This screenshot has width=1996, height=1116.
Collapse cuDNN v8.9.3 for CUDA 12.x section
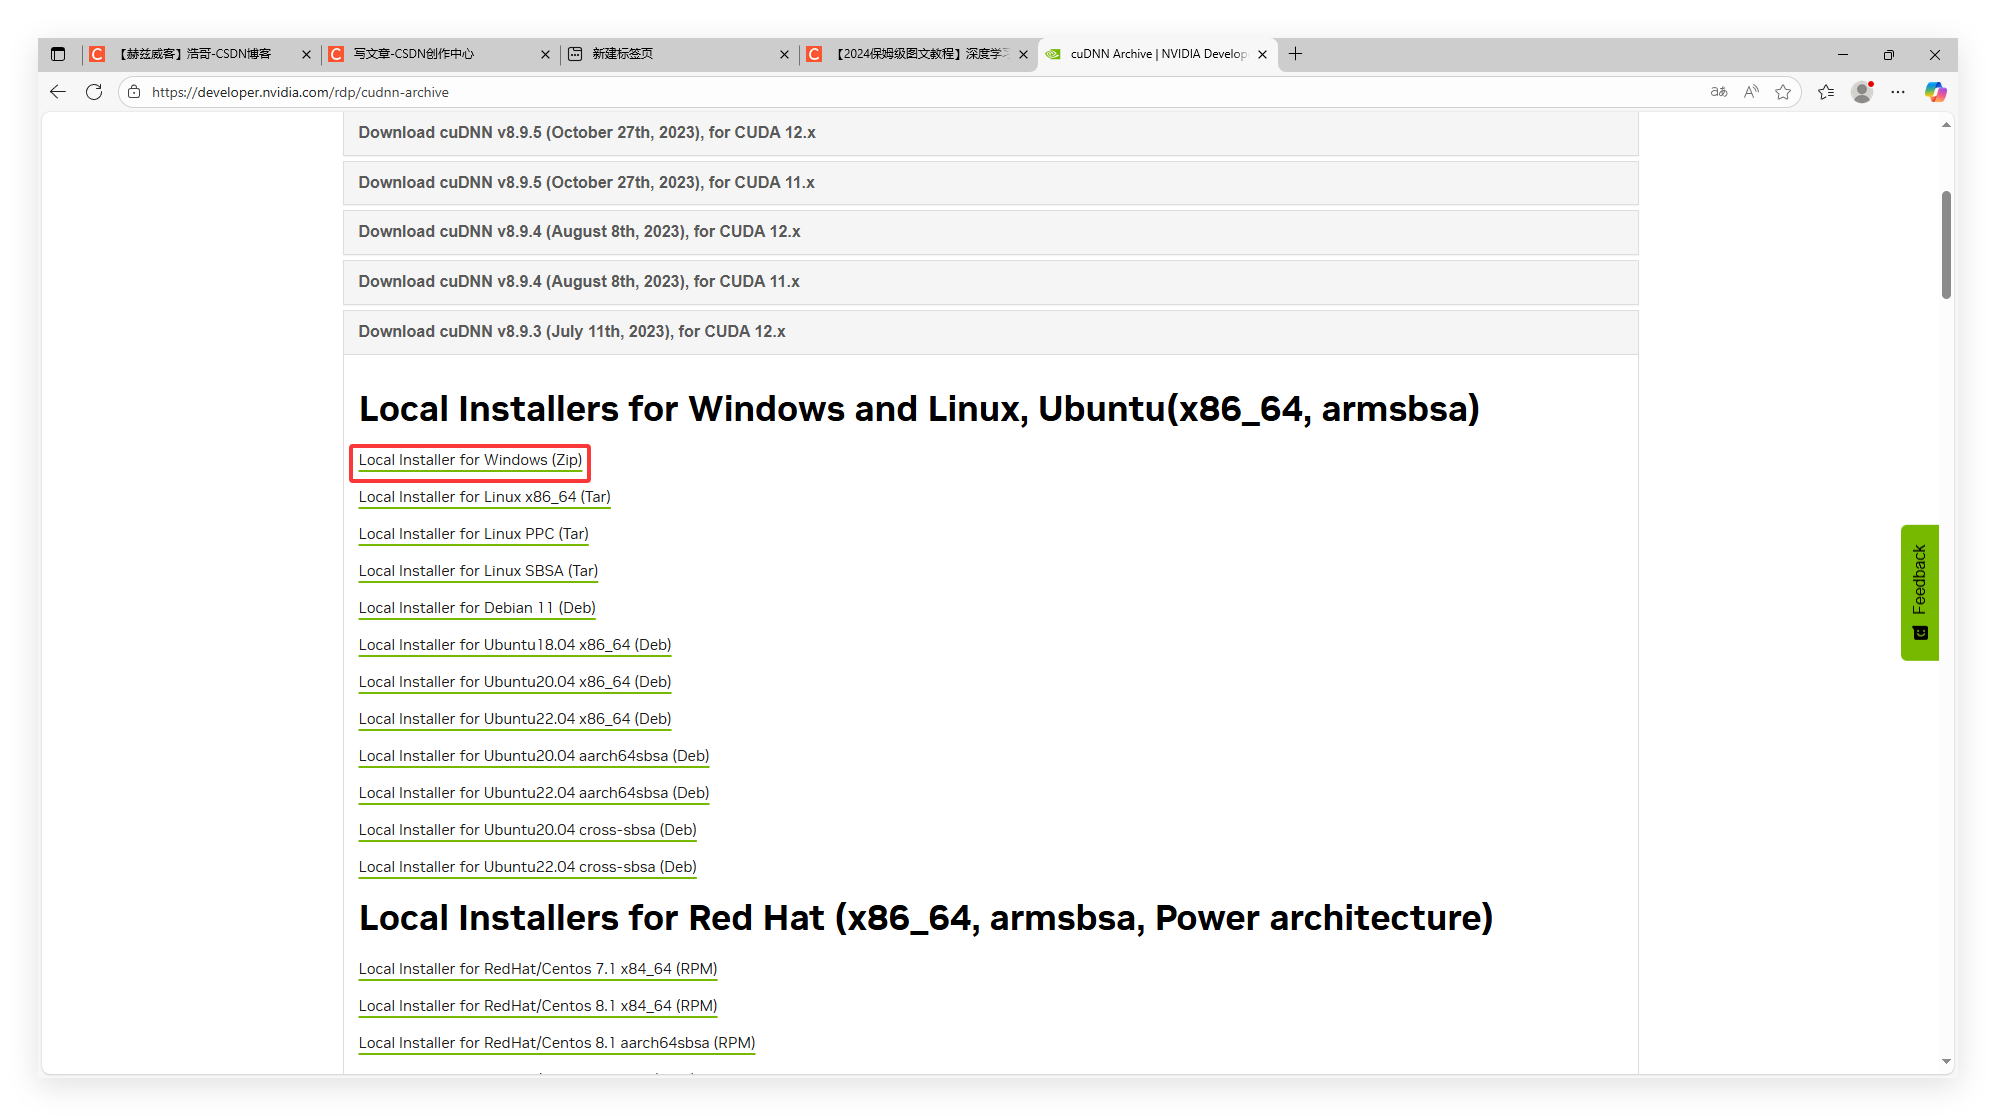(x=572, y=331)
